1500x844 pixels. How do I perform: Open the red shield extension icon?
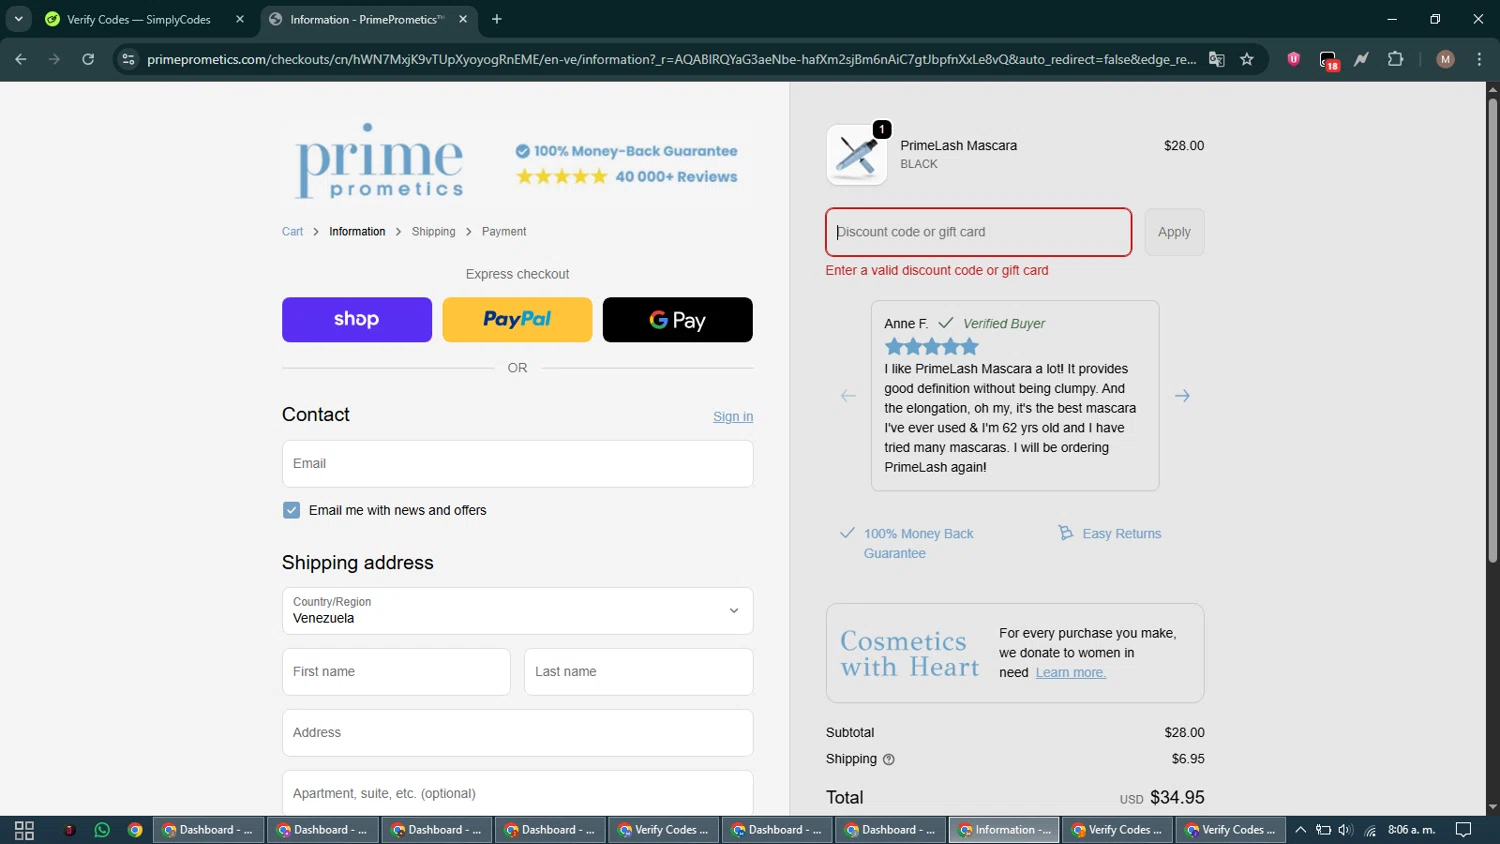[x=1293, y=59]
